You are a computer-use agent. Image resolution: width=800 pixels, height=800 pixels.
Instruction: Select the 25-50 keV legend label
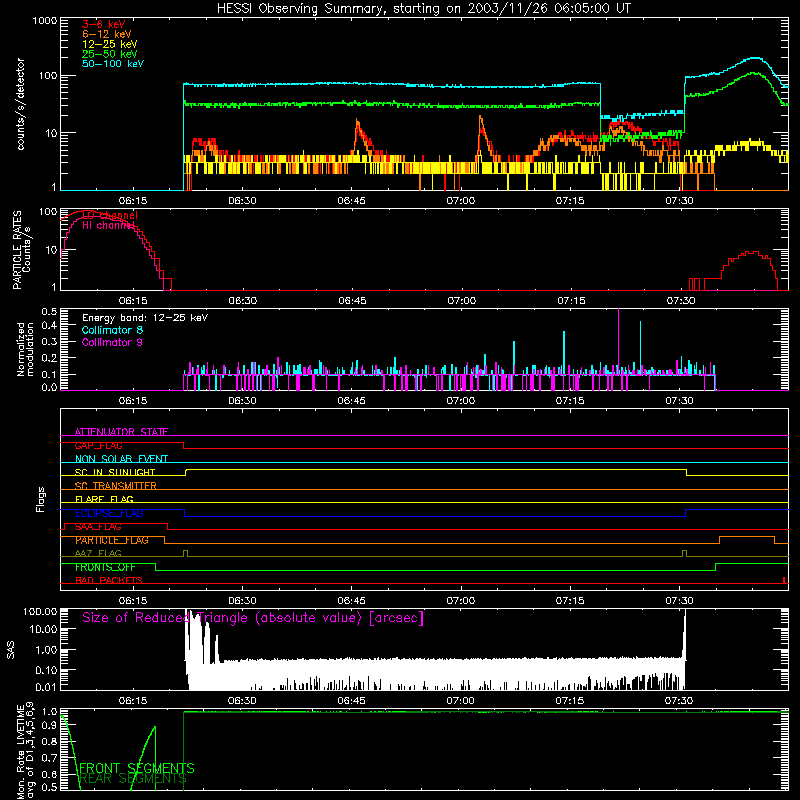pyautogui.click(x=110, y=54)
